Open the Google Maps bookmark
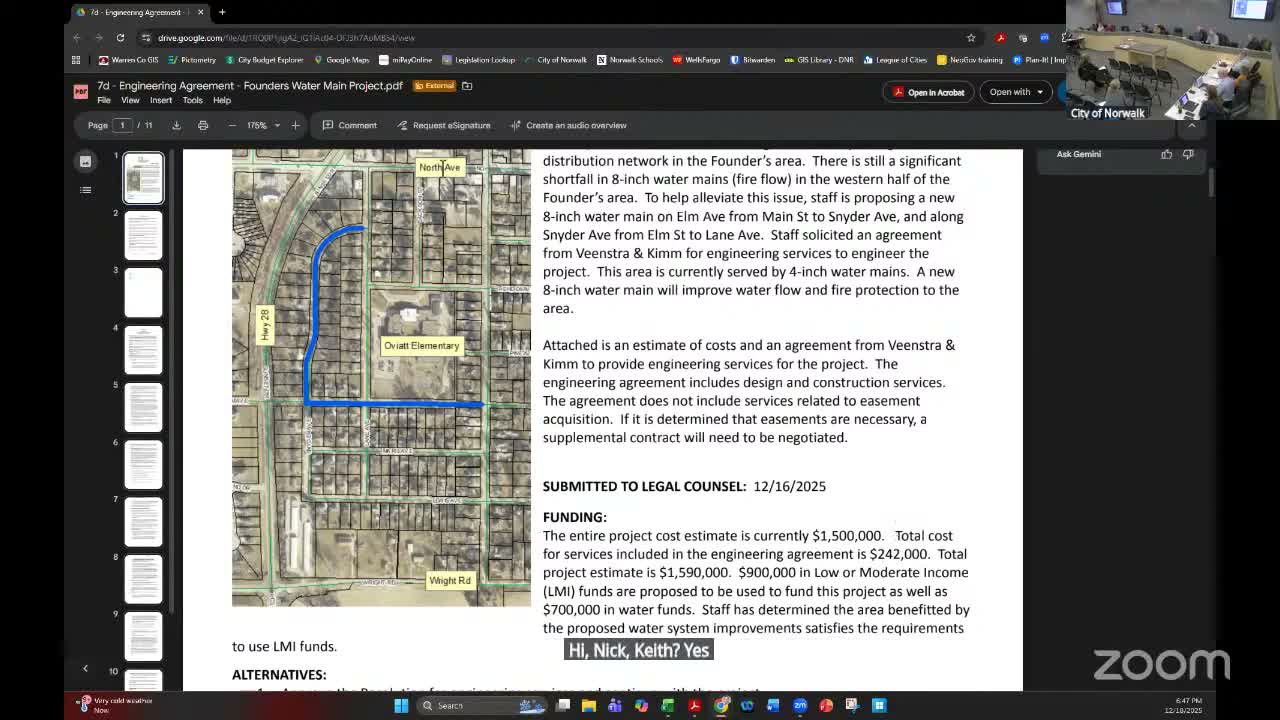The width and height of the screenshot is (1280, 720). click(x=341, y=59)
